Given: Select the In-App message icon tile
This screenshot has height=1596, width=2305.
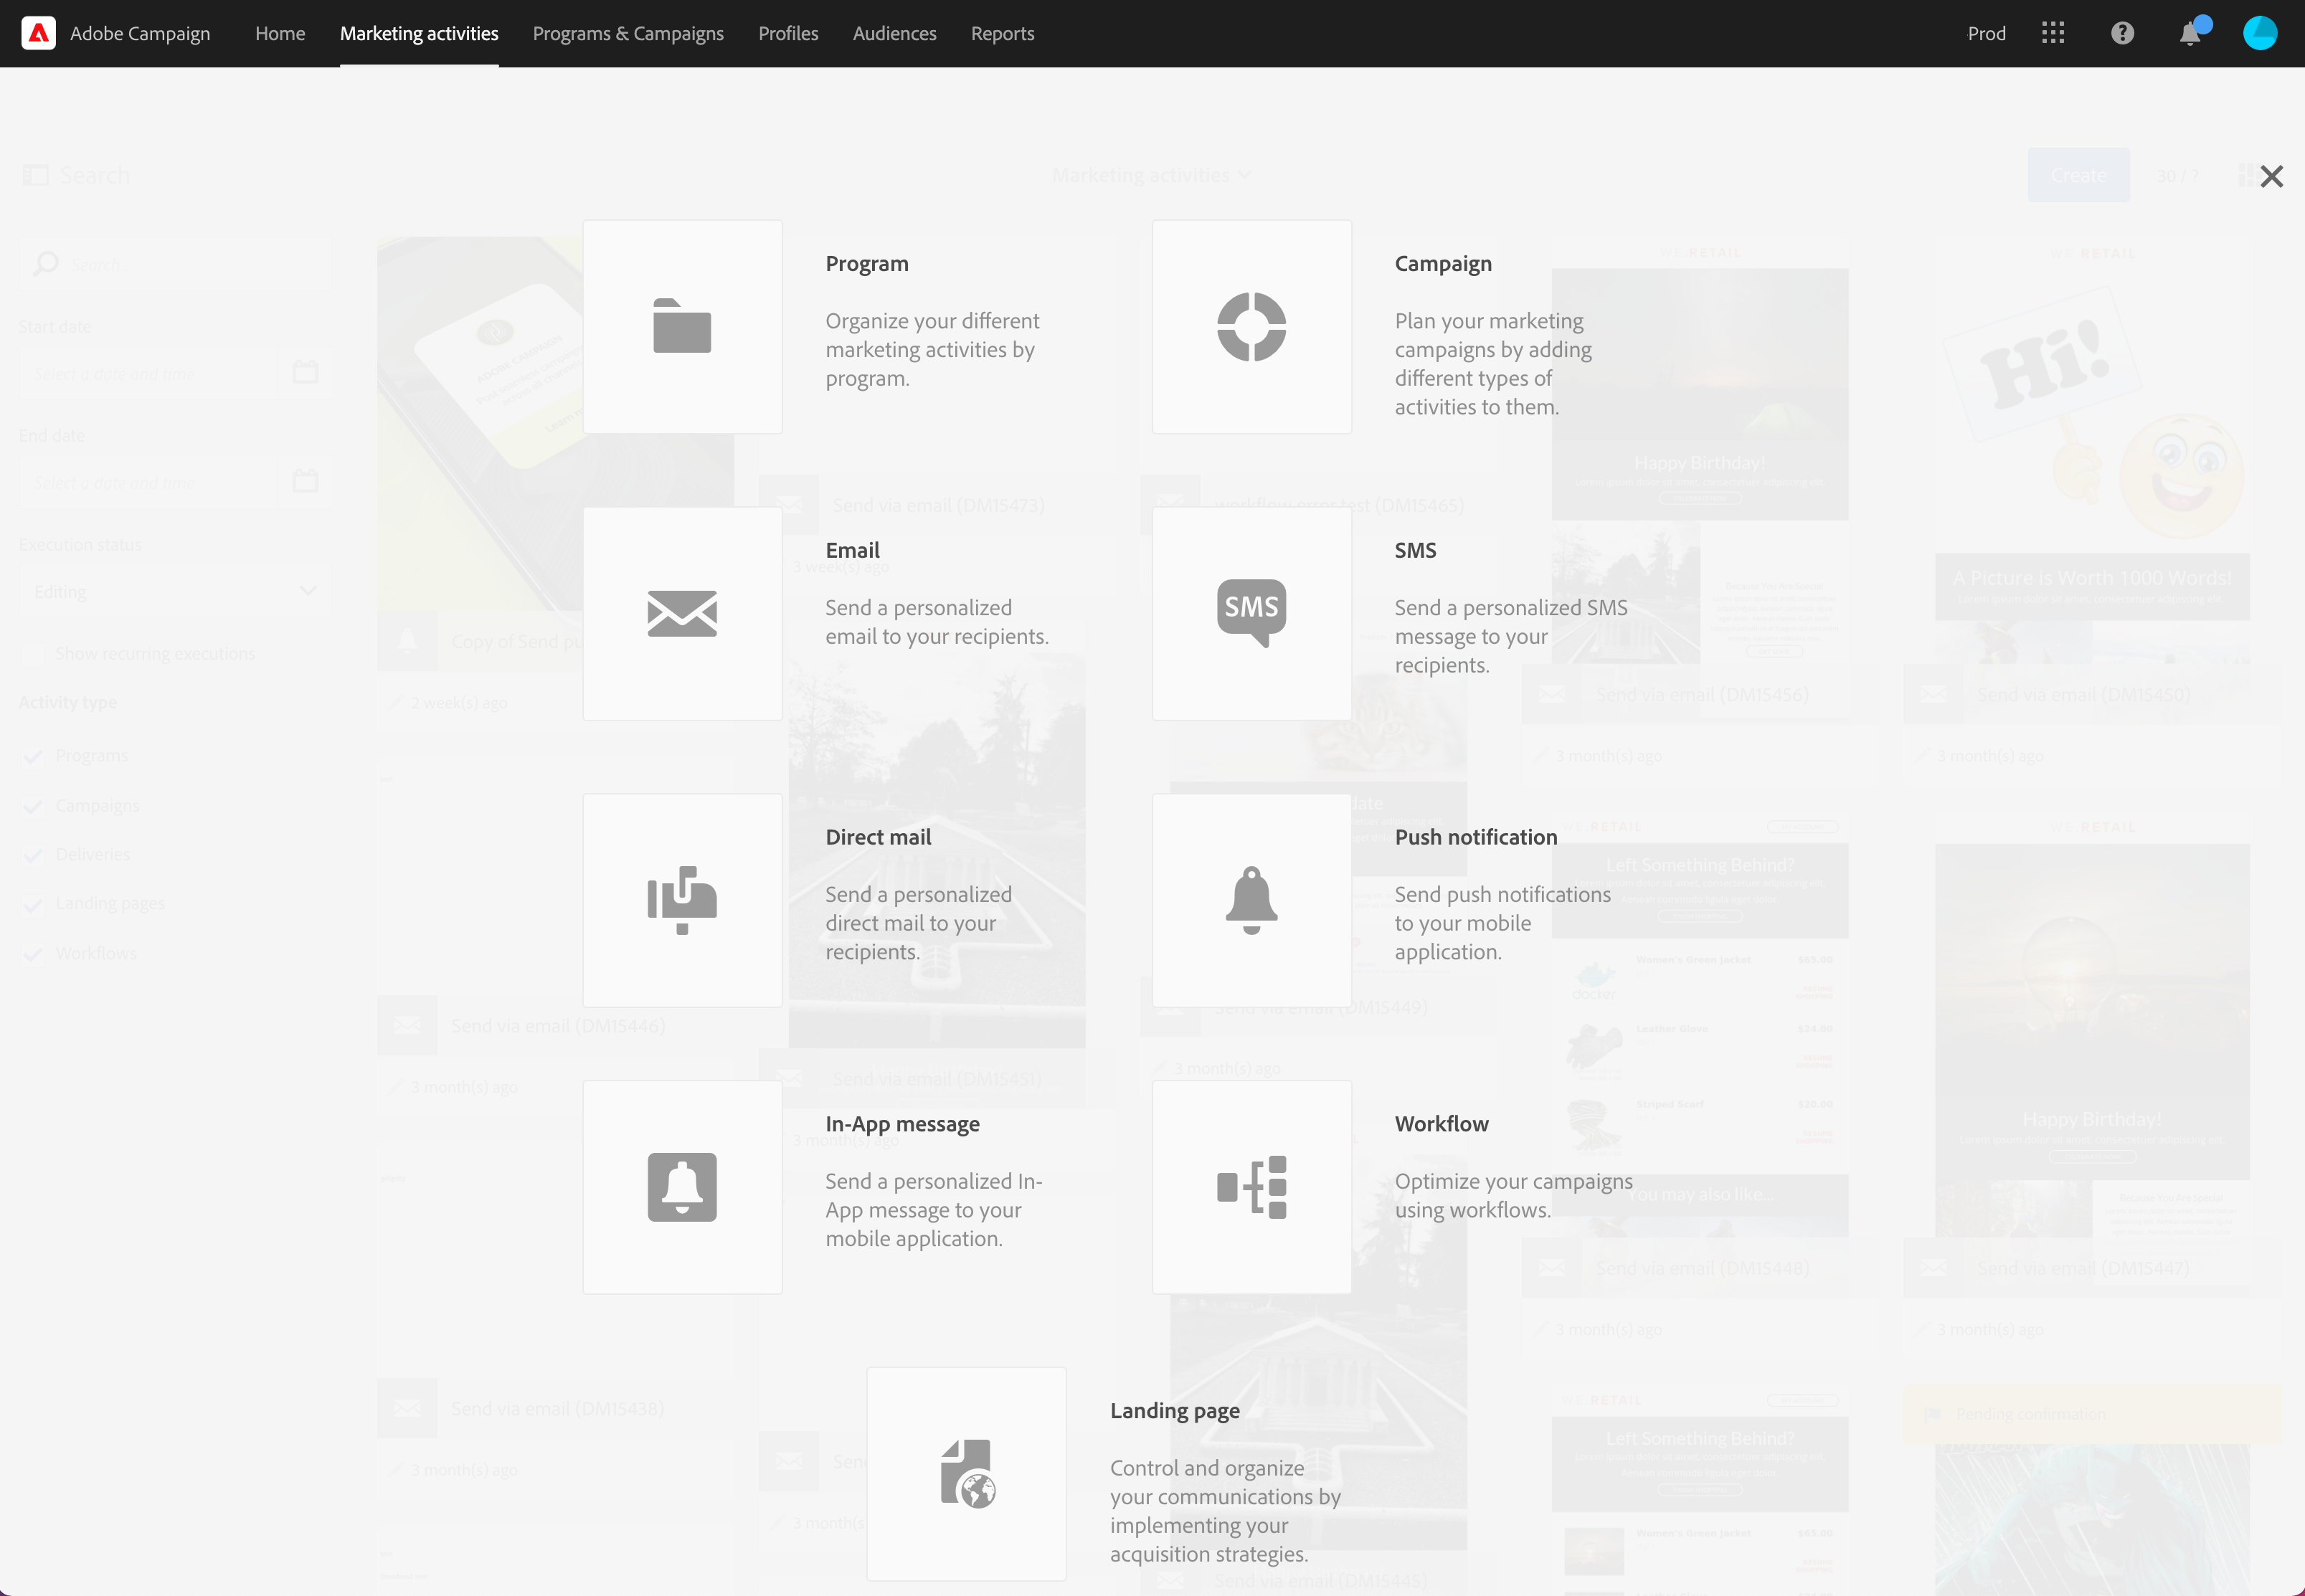Looking at the screenshot, I should (682, 1187).
